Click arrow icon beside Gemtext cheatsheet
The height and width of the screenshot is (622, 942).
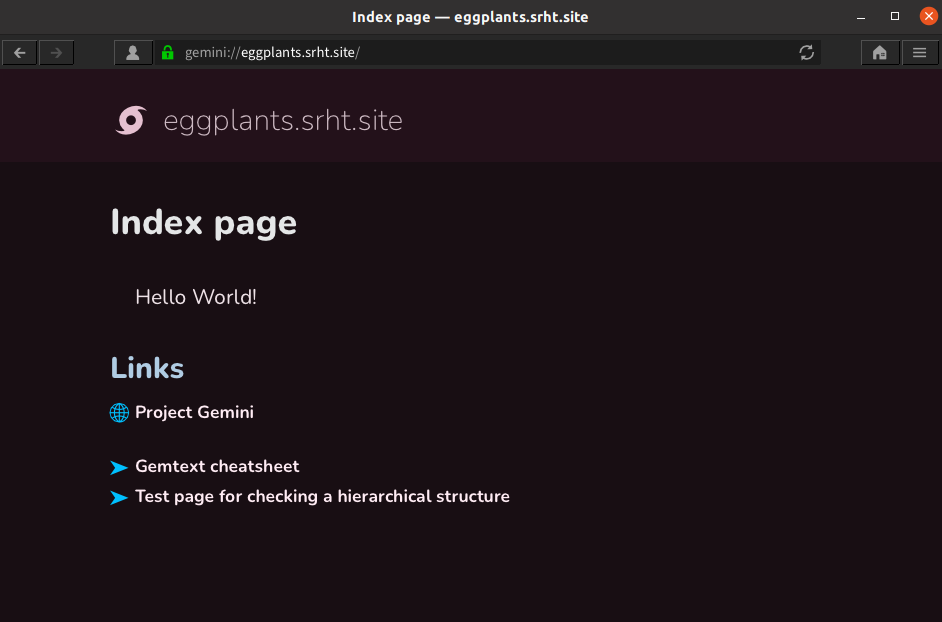pyautogui.click(x=119, y=468)
